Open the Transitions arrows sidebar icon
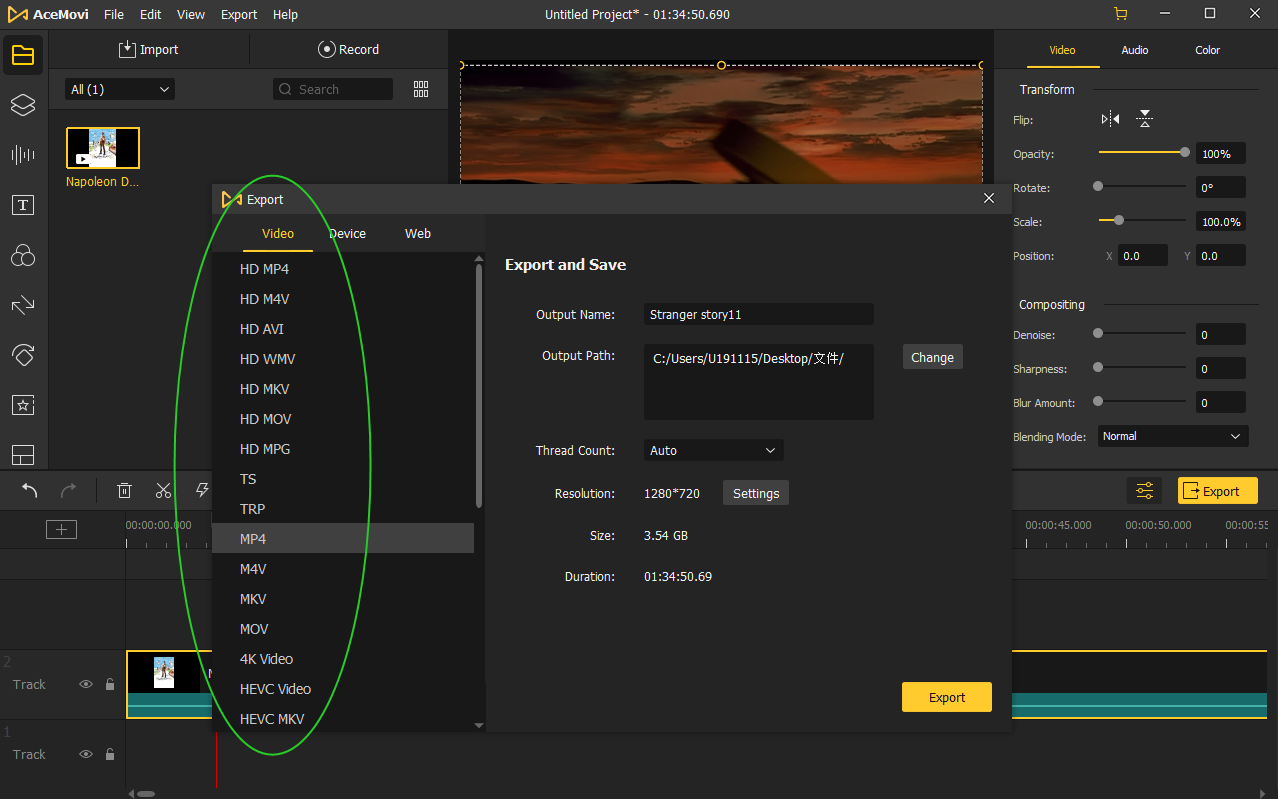Viewport: 1278px width, 799px height. coord(23,305)
